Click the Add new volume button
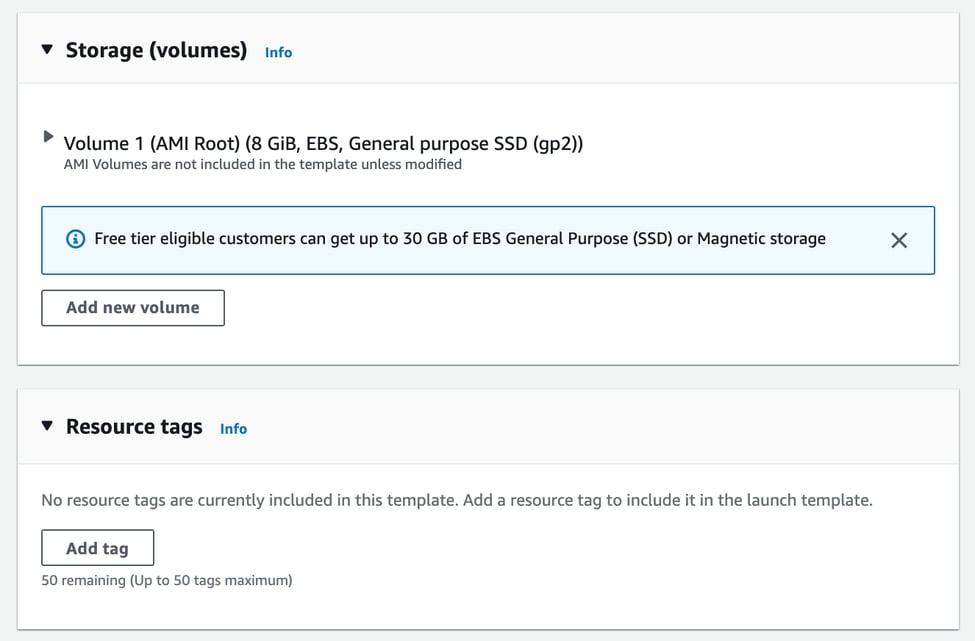975x641 pixels. pyautogui.click(x=132, y=307)
